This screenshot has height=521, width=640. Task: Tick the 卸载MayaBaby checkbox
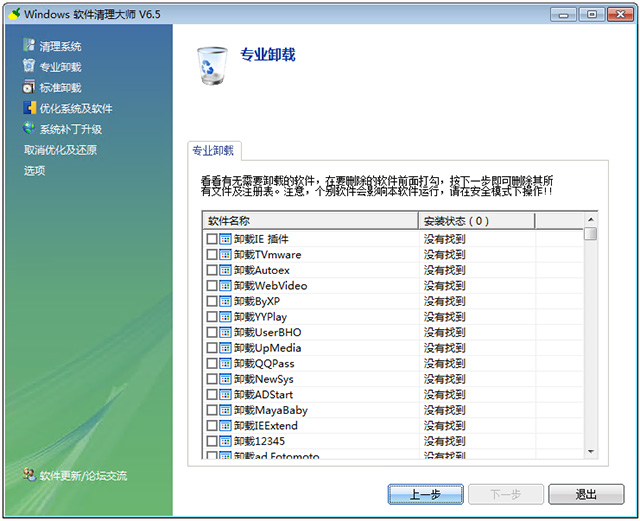pyautogui.click(x=212, y=410)
